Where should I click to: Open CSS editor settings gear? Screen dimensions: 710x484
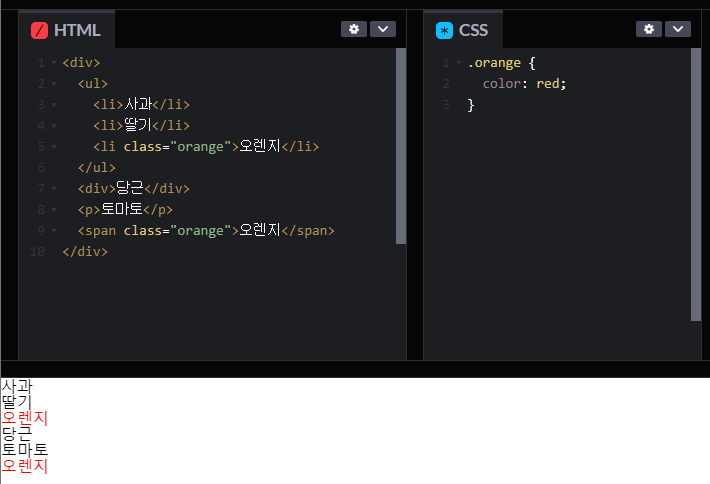point(649,29)
